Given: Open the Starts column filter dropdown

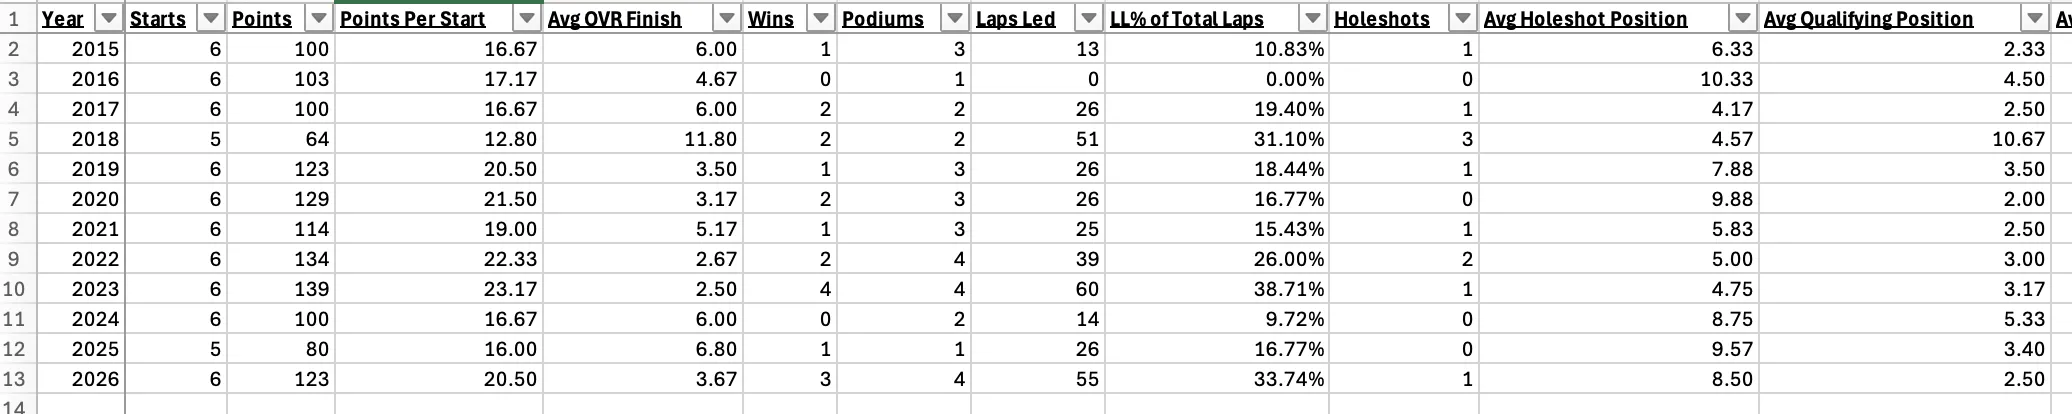Looking at the screenshot, I should click(211, 18).
